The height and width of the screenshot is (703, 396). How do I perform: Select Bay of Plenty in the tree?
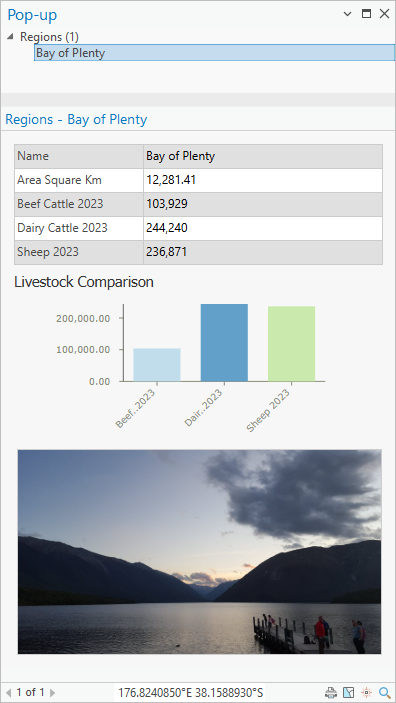(214, 53)
